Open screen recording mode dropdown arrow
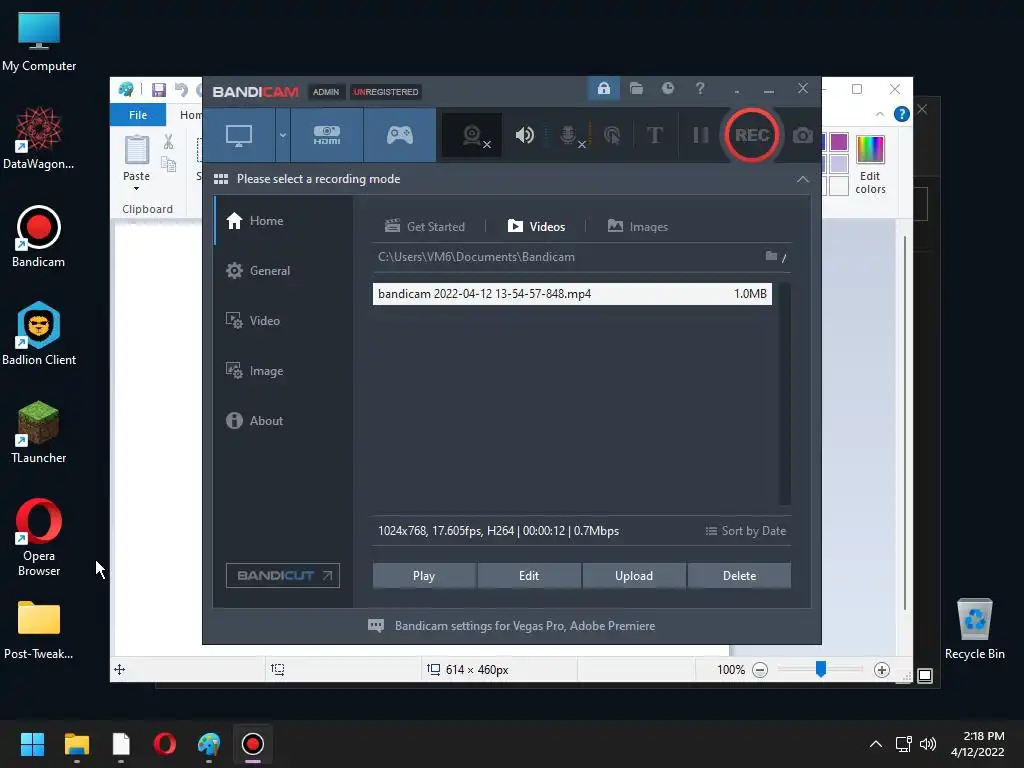This screenshot has width=1024, height=768. 283,135
